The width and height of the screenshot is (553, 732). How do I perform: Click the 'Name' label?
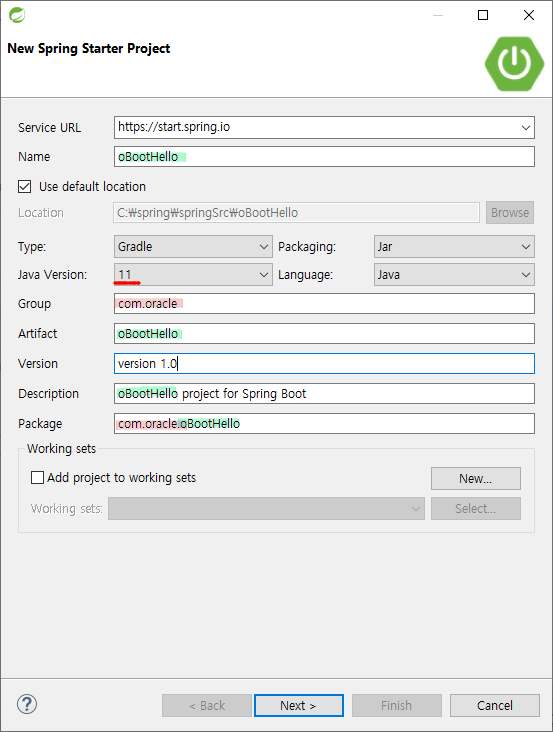tap(34, 157)
